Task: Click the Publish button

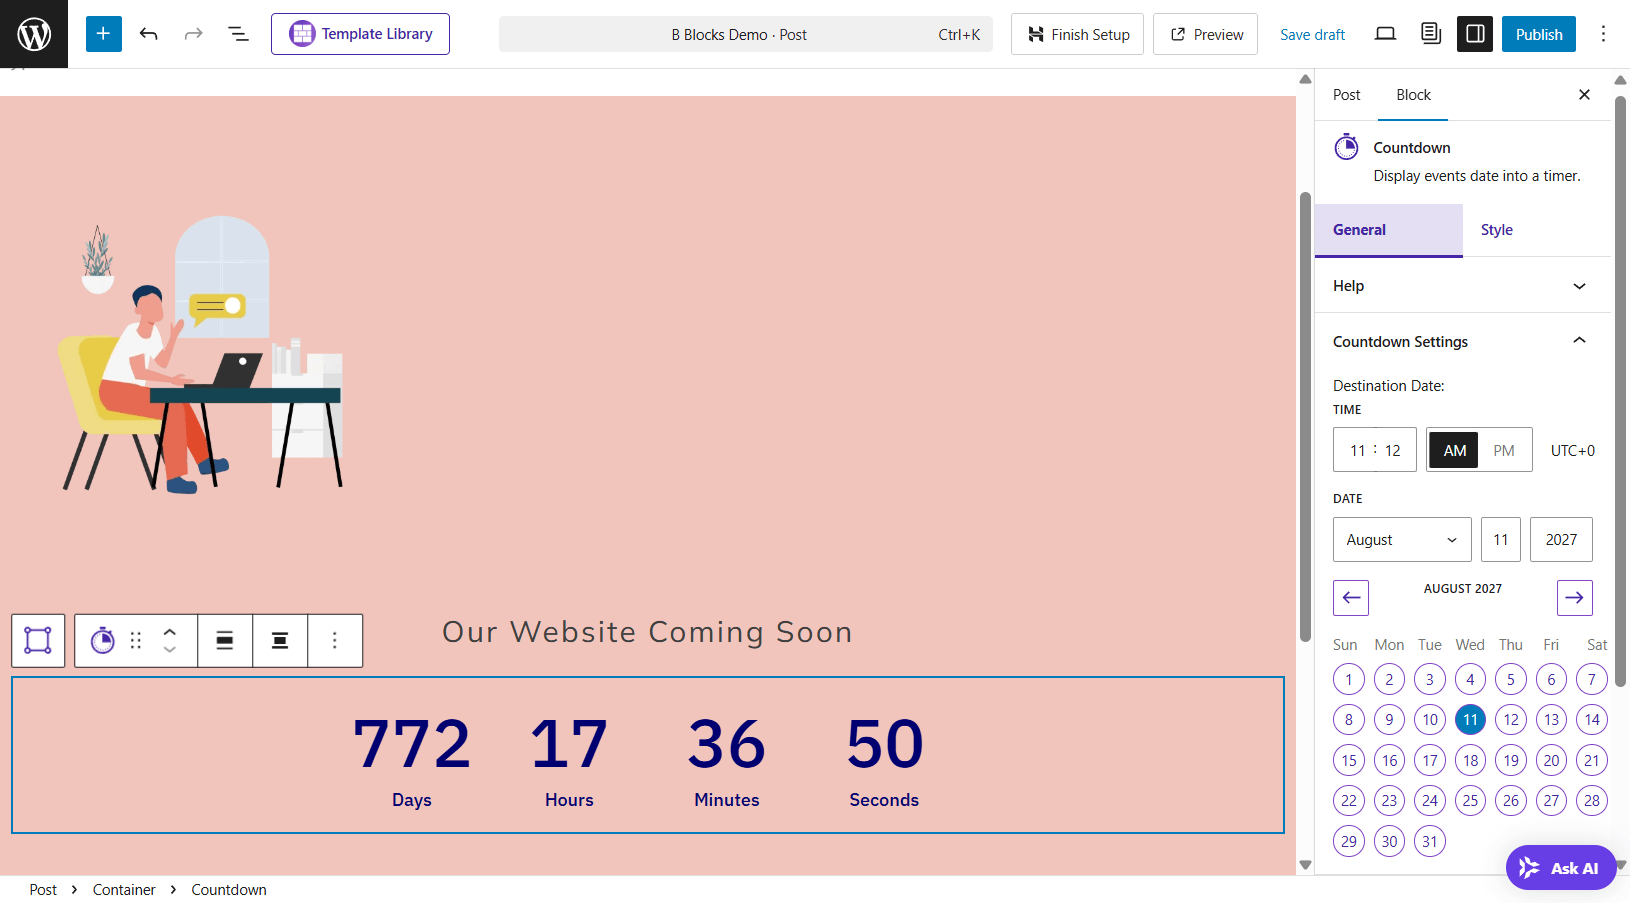Action: (x=1538, y=34)
